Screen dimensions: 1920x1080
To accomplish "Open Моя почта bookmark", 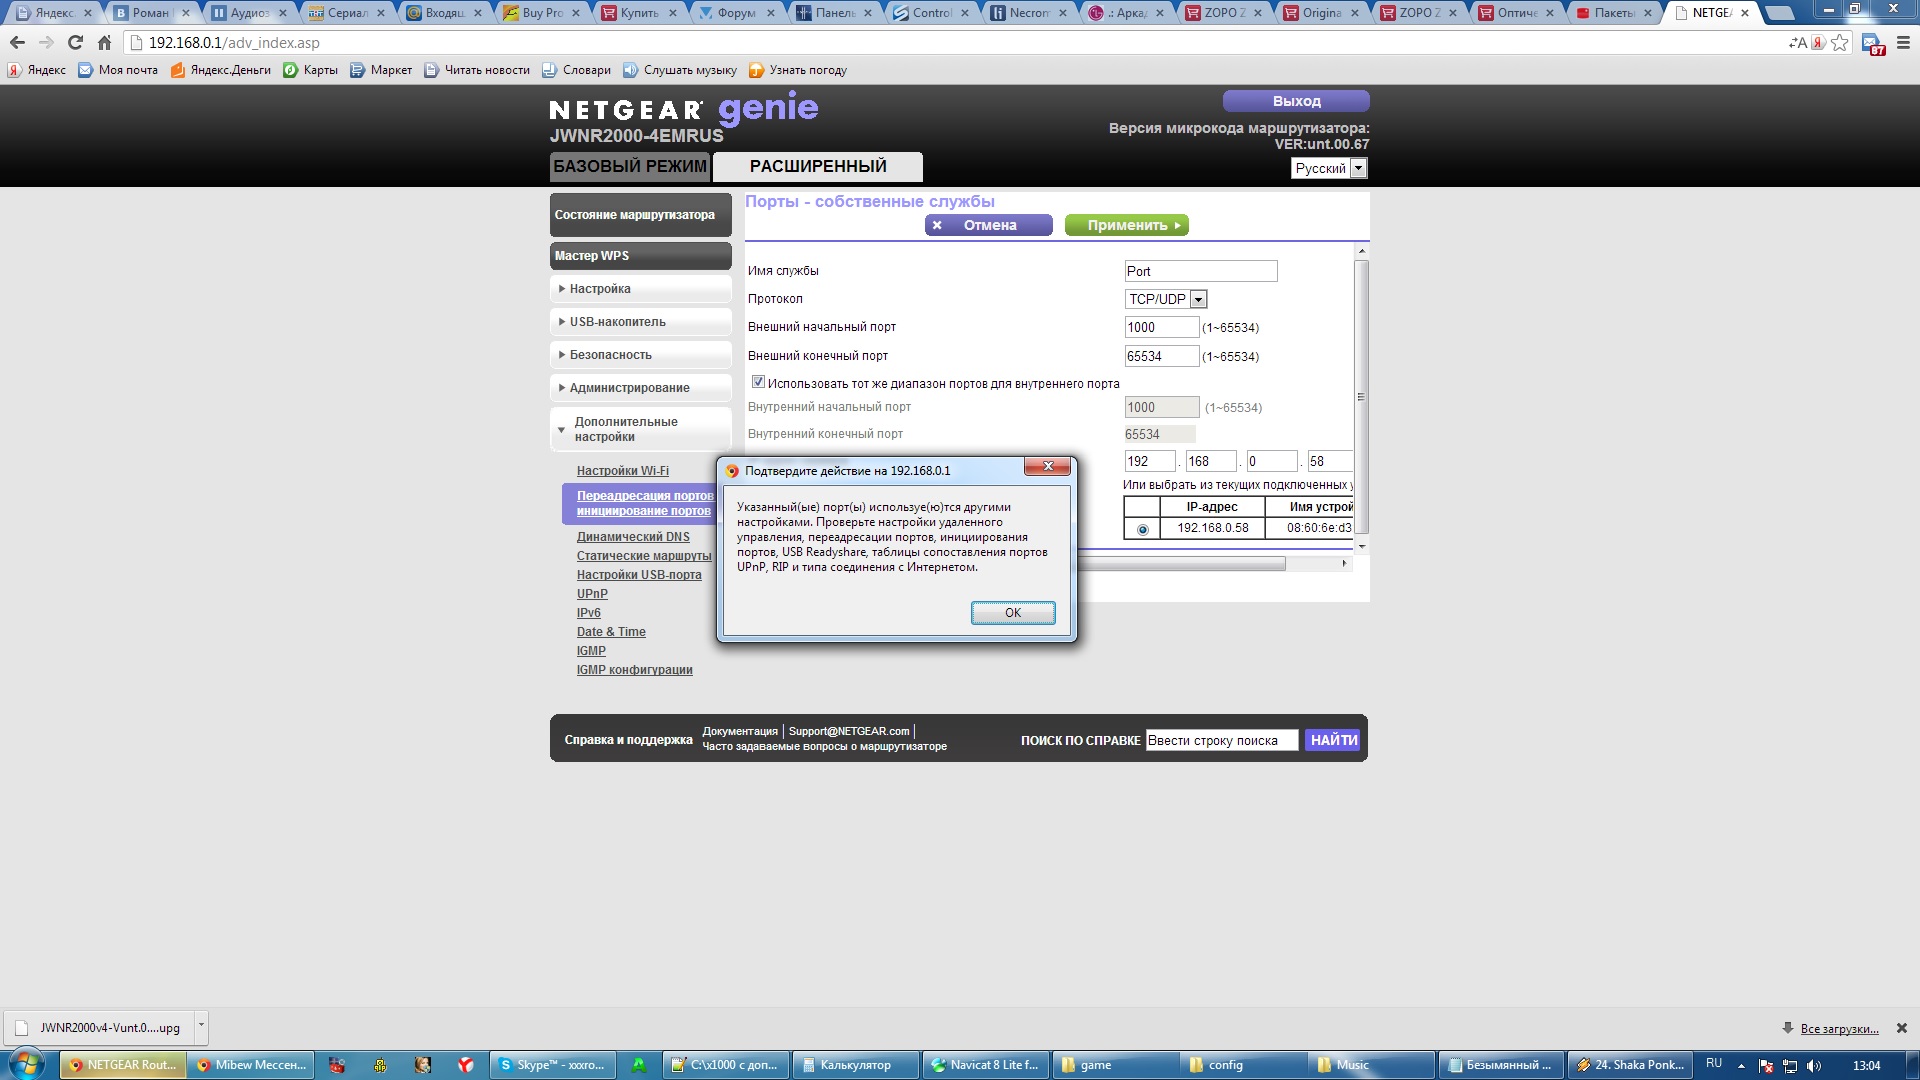I will (x=118, y=70).
